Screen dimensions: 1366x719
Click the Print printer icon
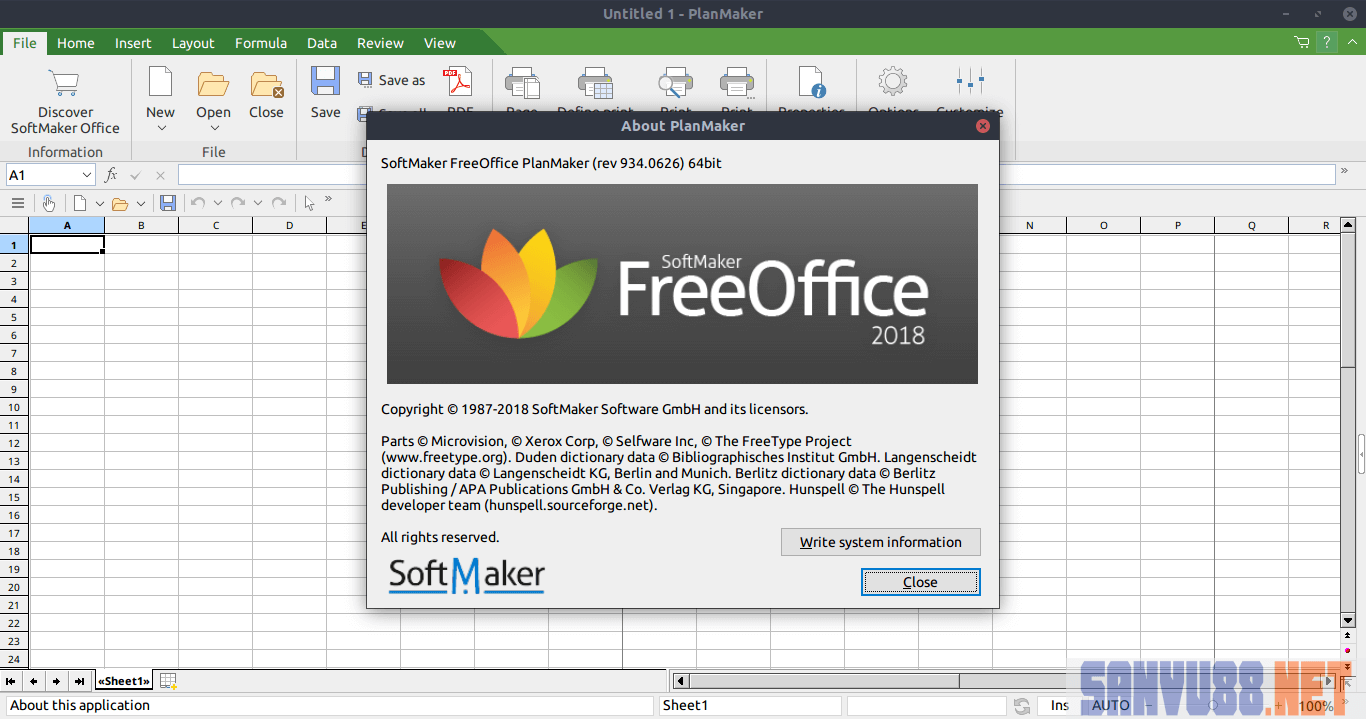click(x=737, y=84)
